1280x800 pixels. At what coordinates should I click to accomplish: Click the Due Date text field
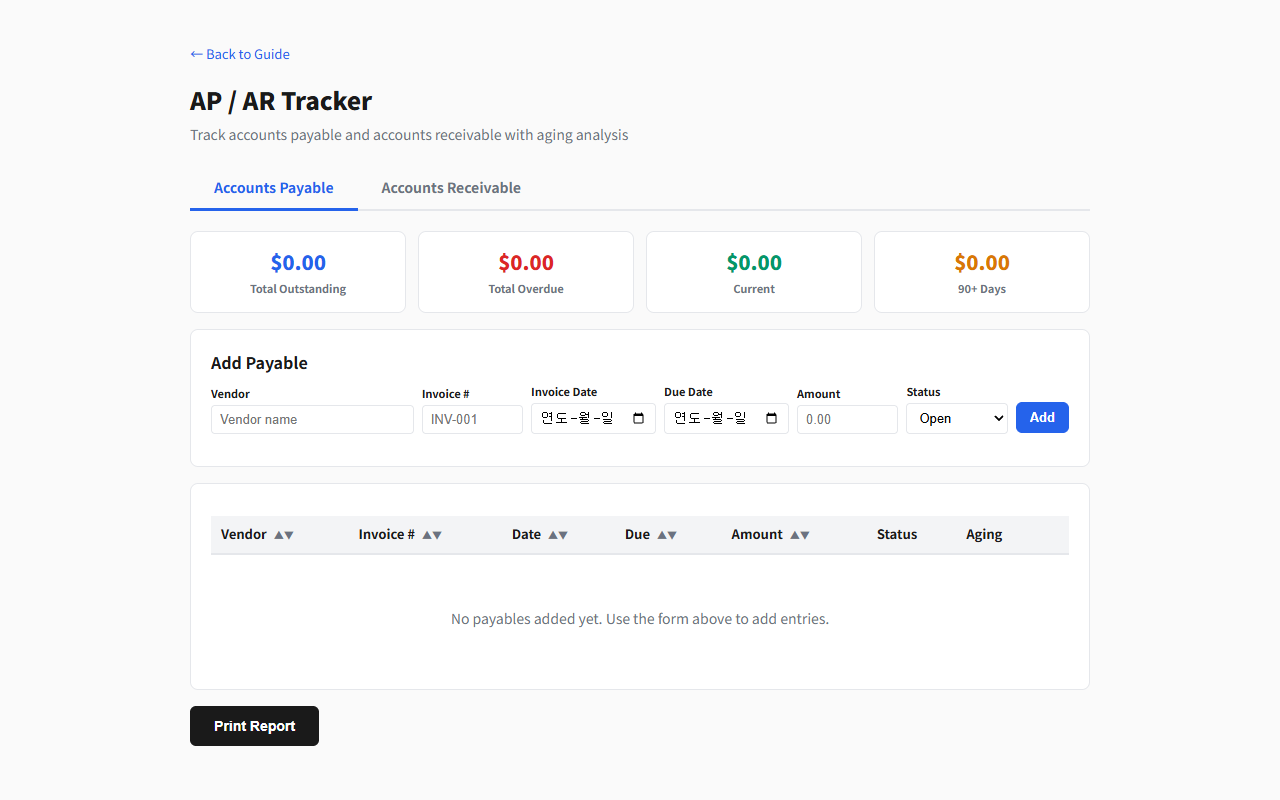pos(711,419)
